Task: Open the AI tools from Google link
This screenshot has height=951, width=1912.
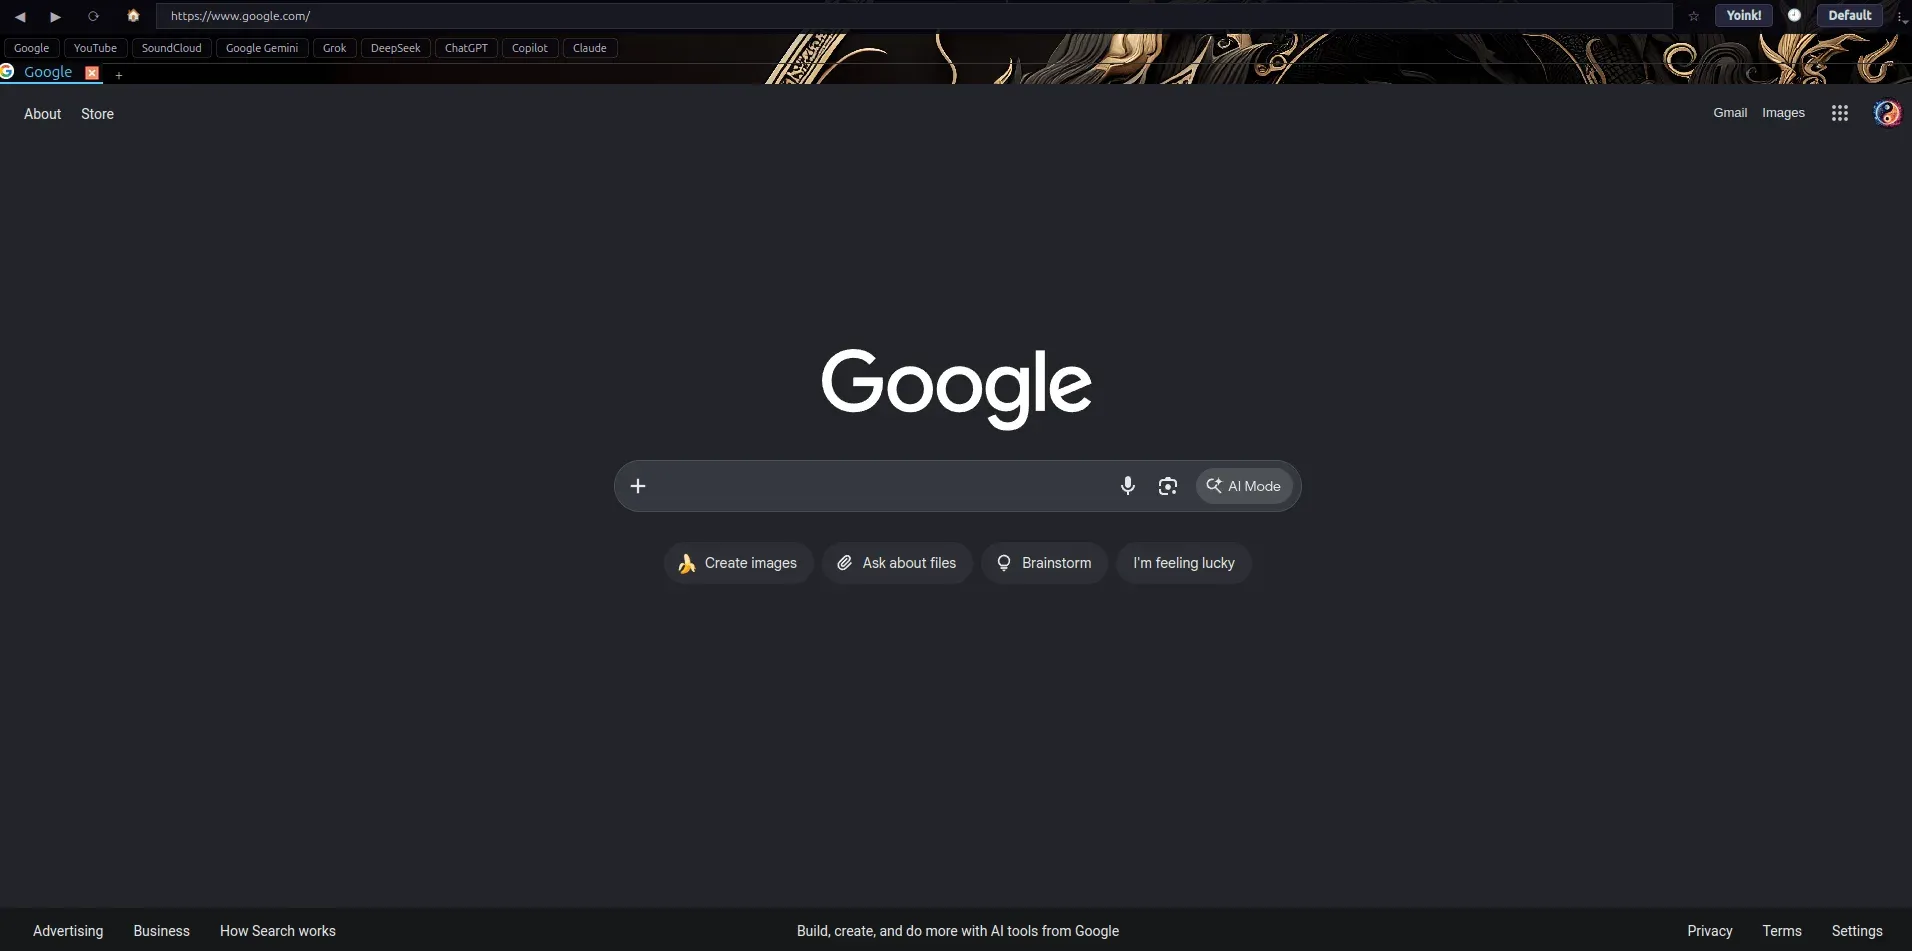Action: (958, 931)
